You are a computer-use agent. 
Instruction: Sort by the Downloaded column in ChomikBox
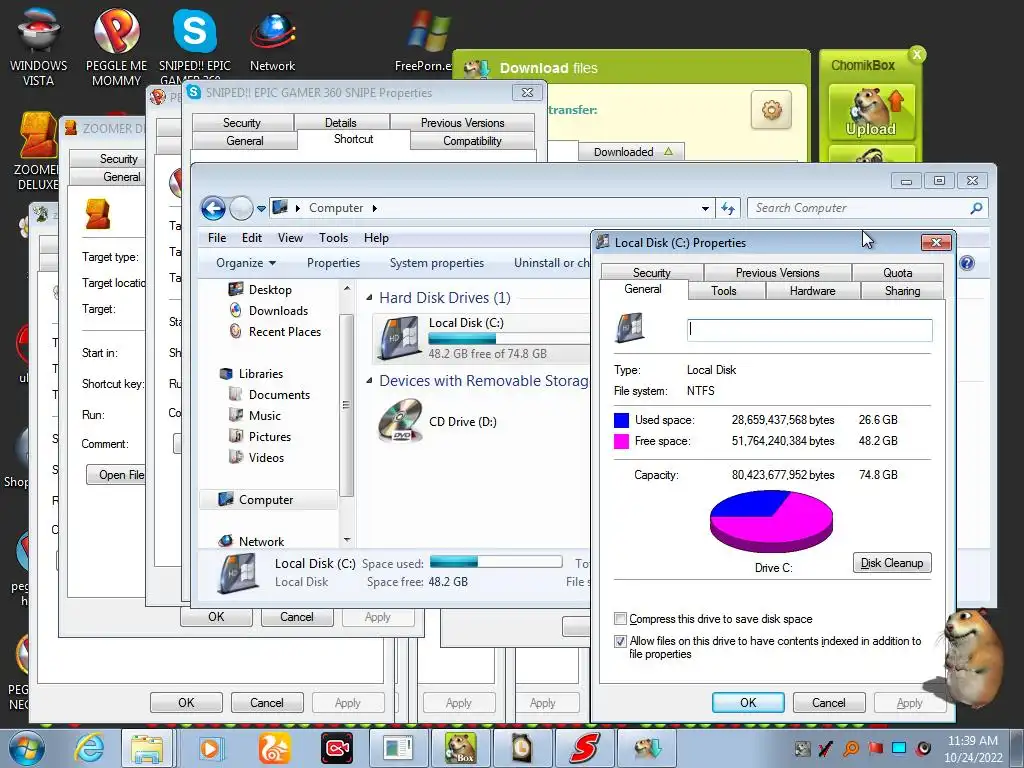click(632, 152)
